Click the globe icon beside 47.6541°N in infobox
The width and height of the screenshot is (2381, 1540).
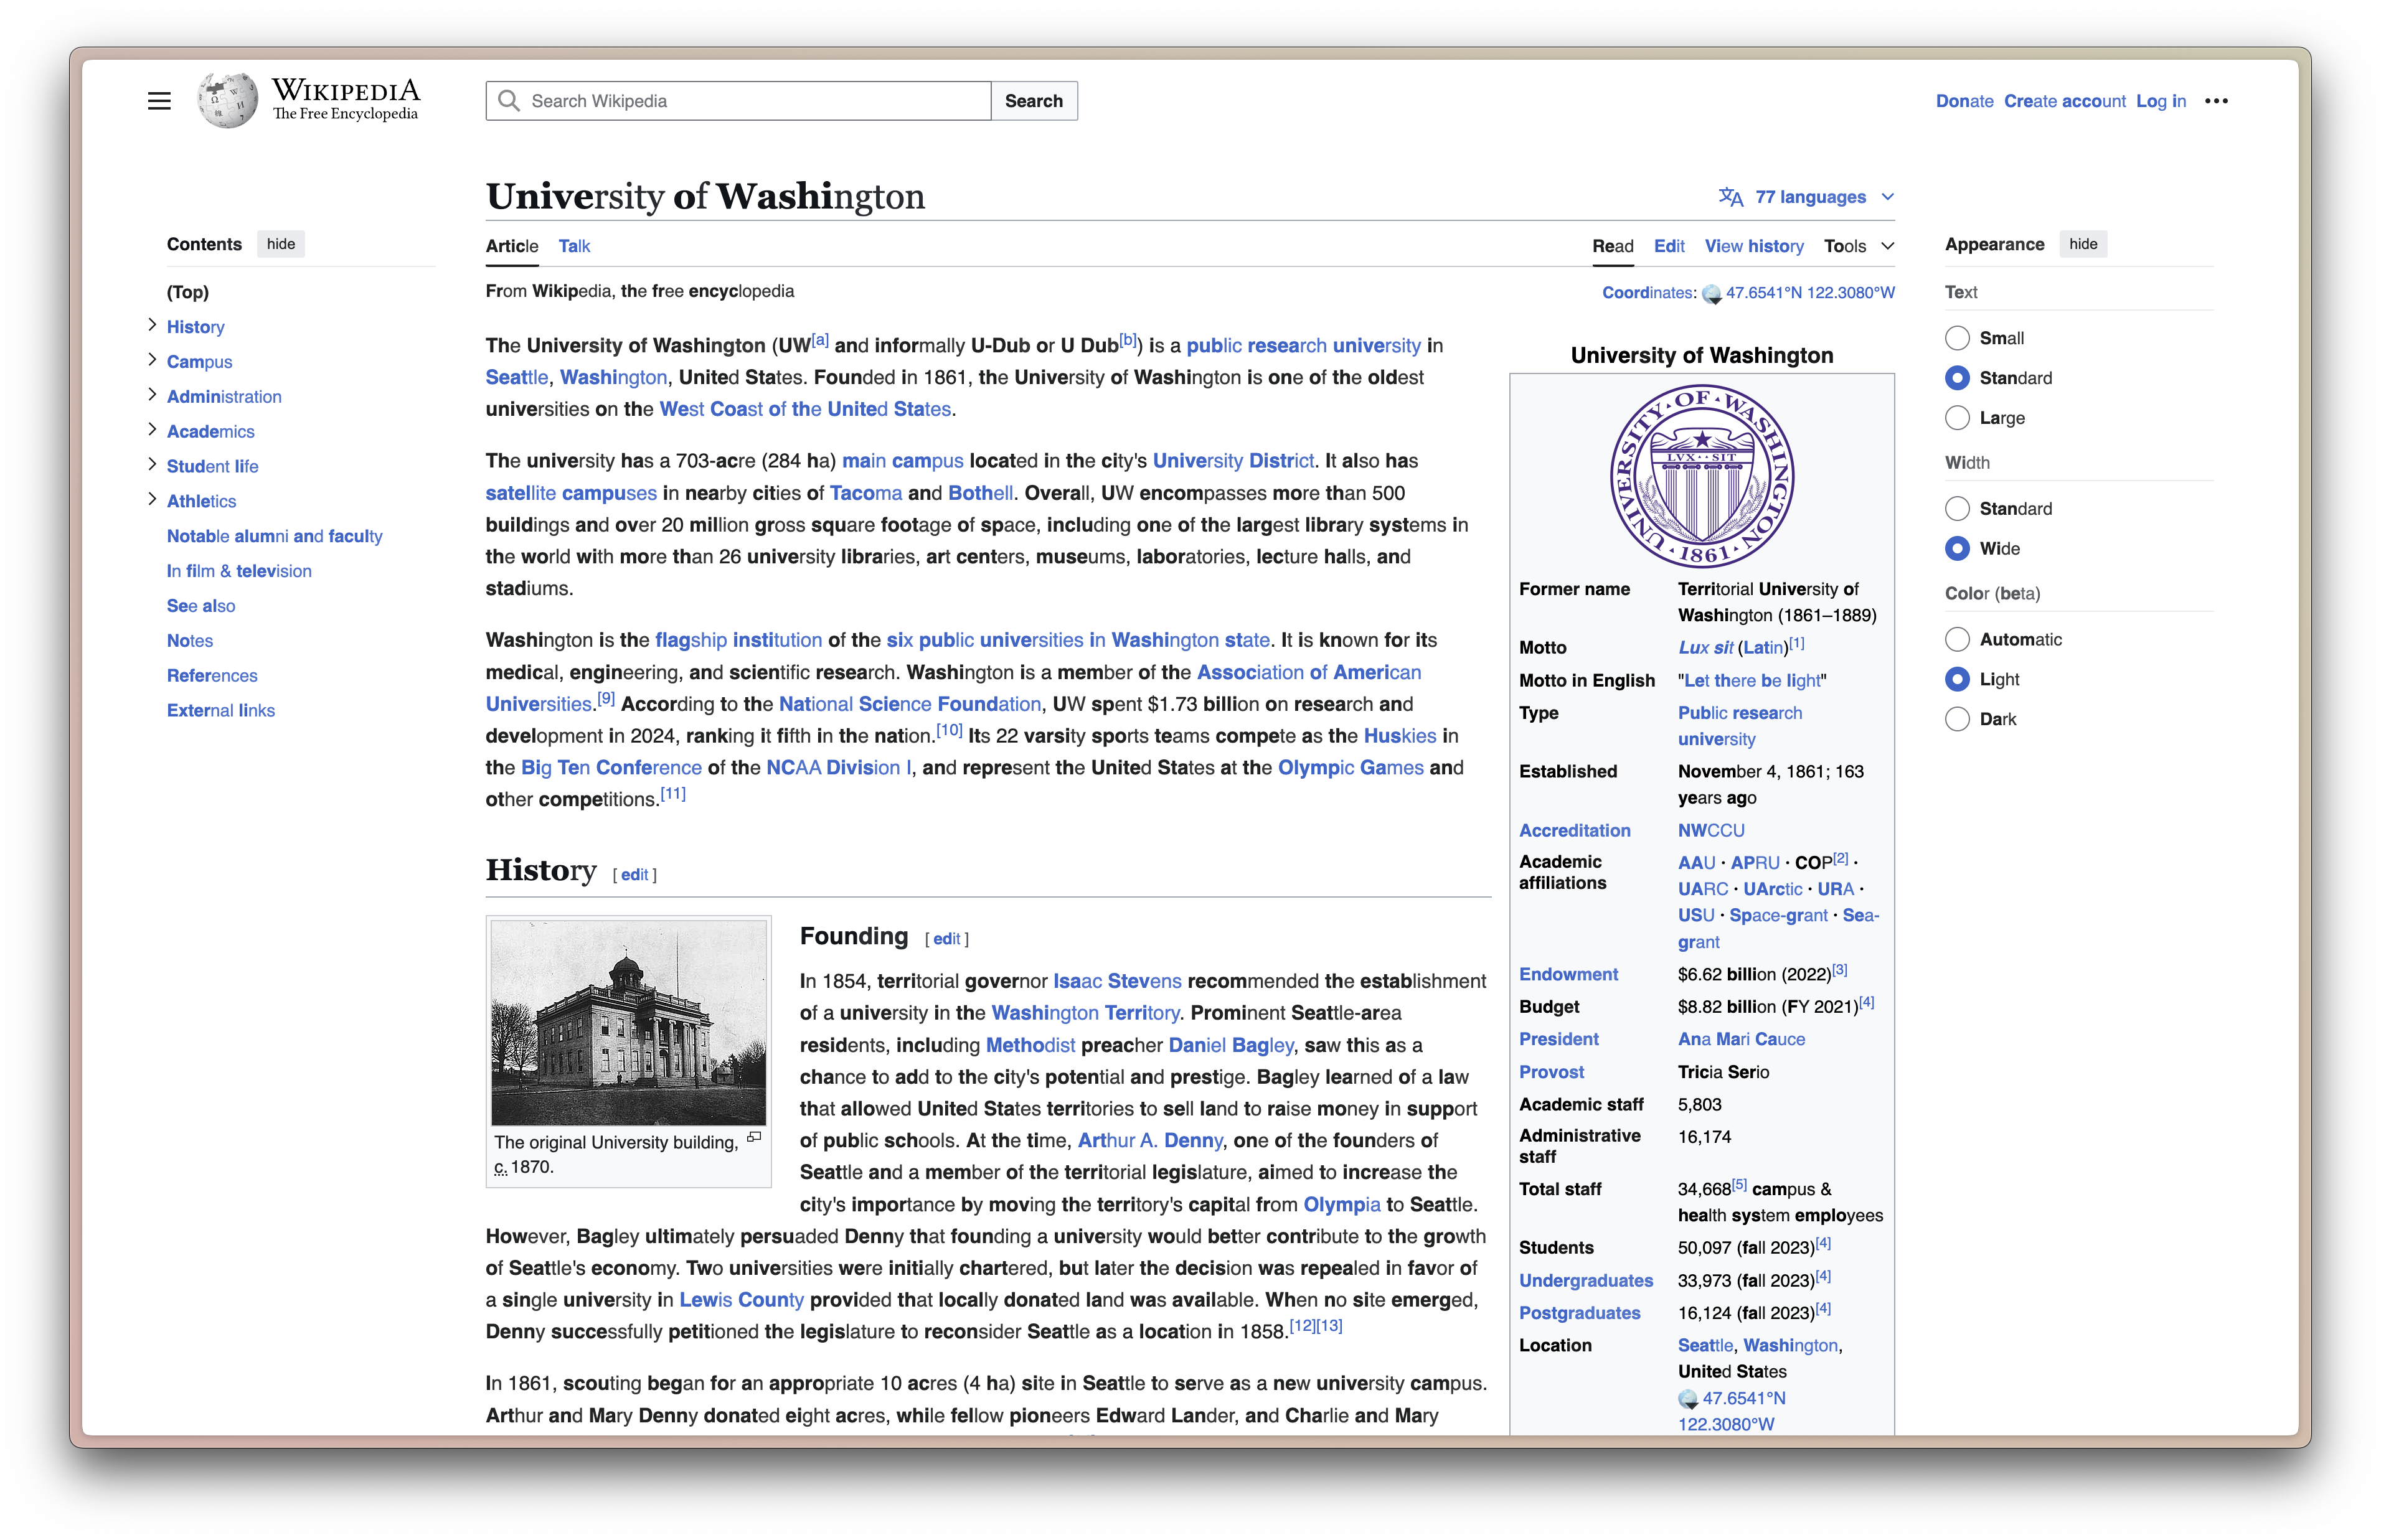tap(1688, 1399)
